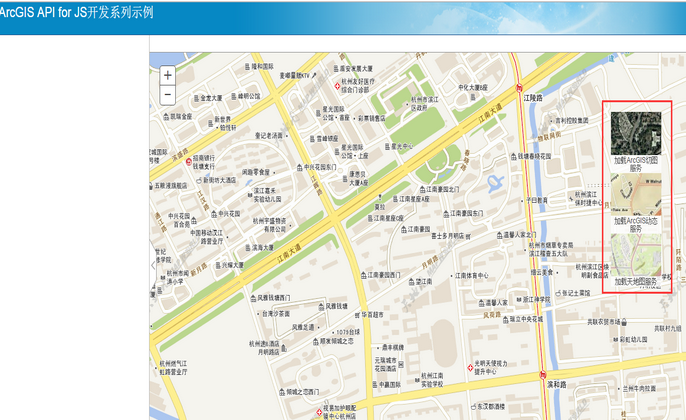Image resolution: width=686 pixels, height=420 pixels.
Task: Click the 共联农贸市场 map label
Action: point(604,322)
